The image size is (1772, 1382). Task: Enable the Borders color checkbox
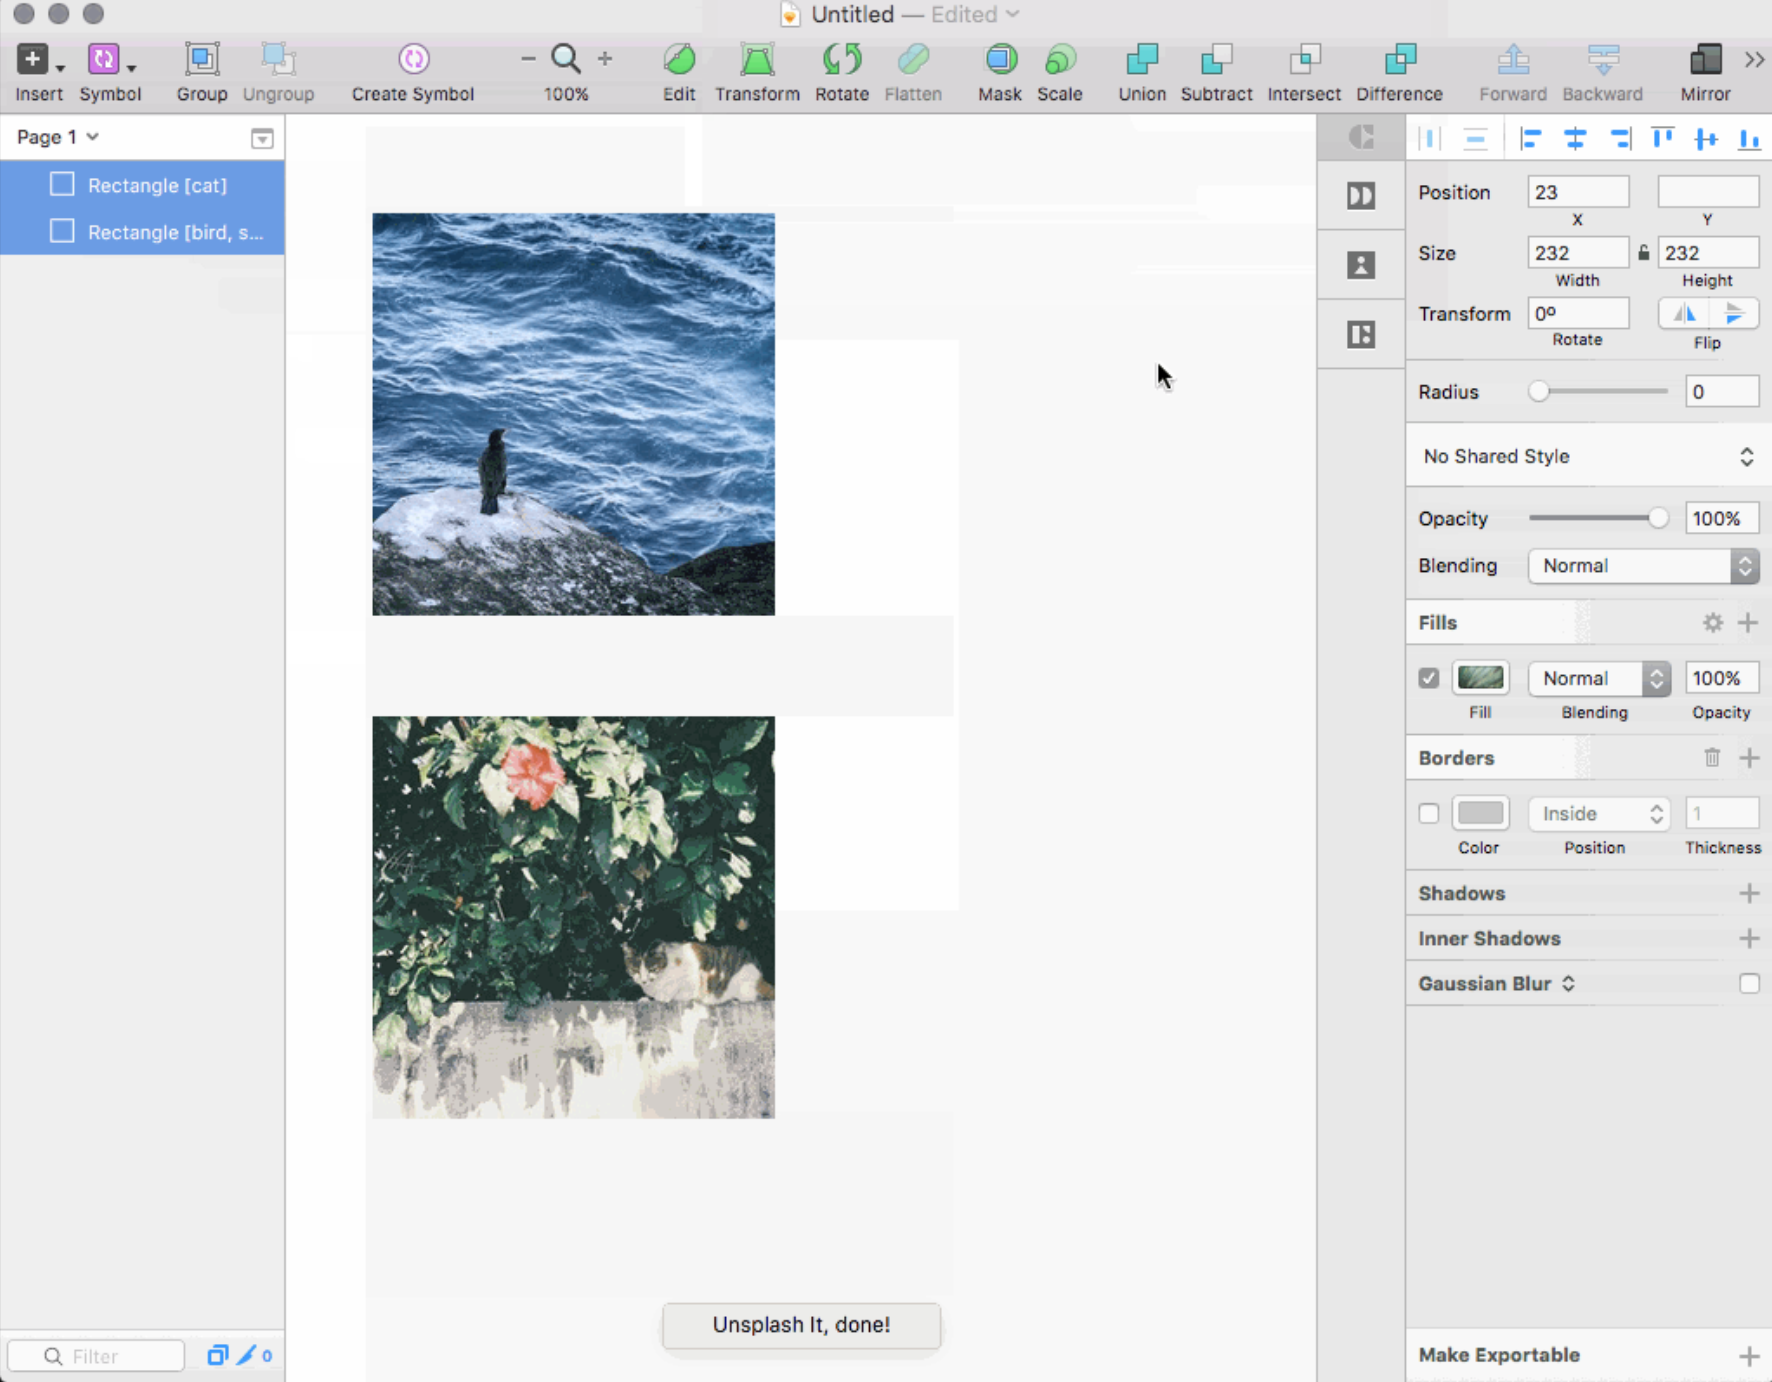click(x=1430, y=813)
